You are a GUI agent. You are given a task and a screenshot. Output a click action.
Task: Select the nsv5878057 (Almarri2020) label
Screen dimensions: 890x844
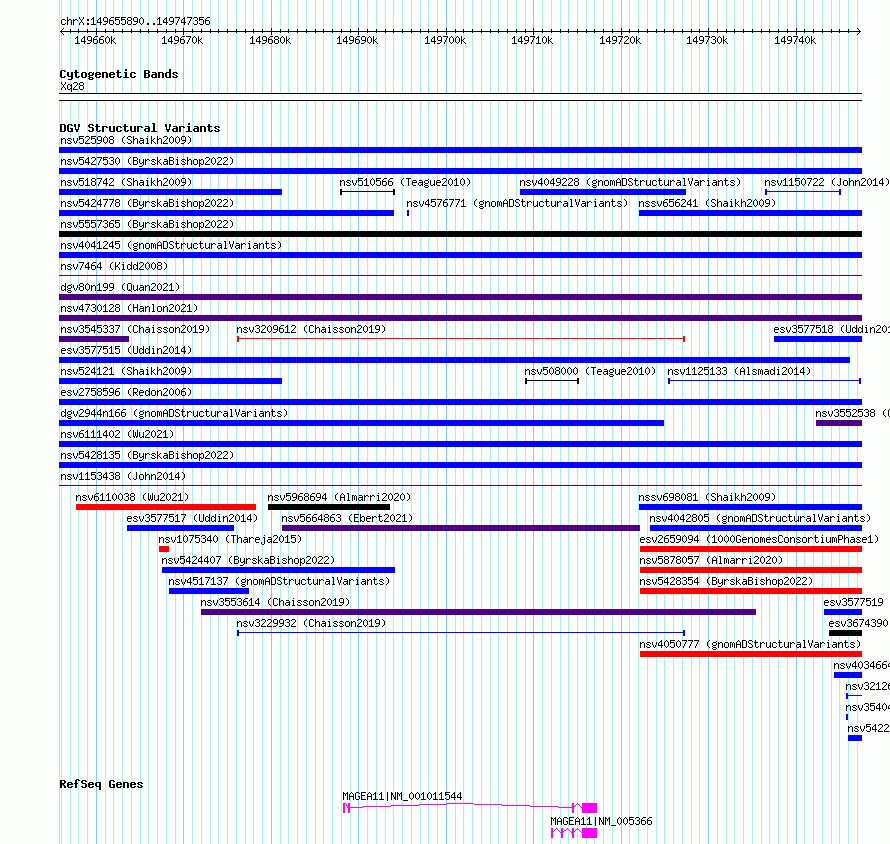point(712,560)
